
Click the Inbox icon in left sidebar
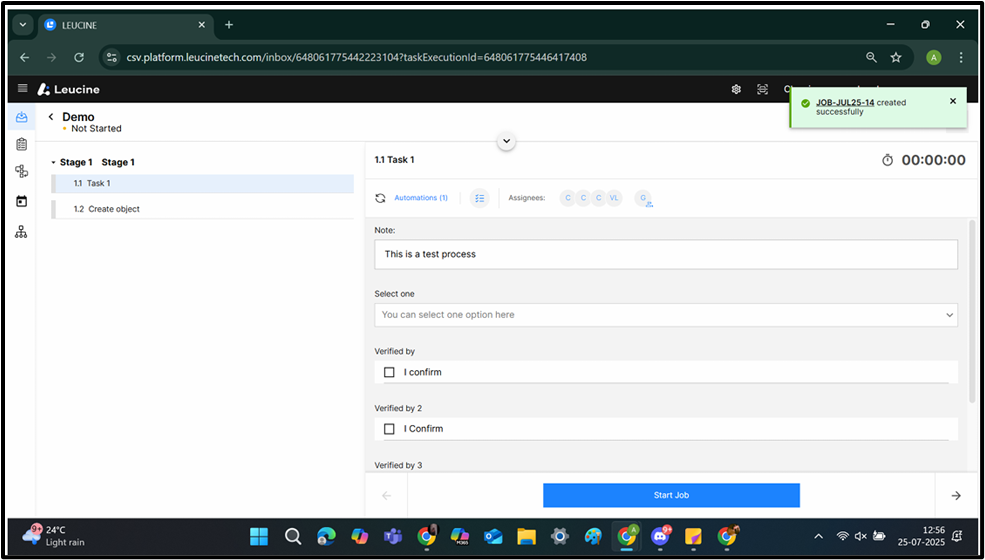21,118
